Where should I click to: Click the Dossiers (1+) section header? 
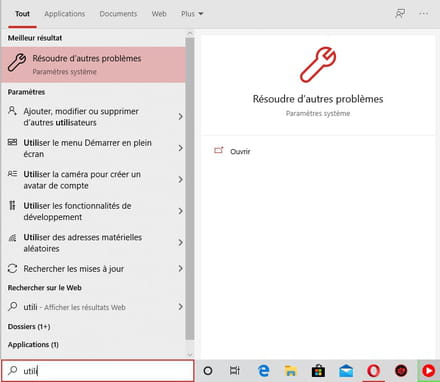coord(29,327)
